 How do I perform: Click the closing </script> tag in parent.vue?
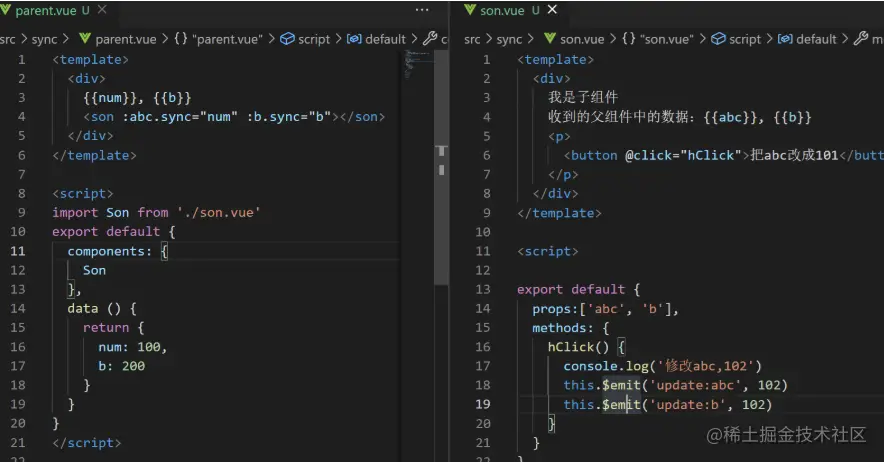tap(86, 443)
